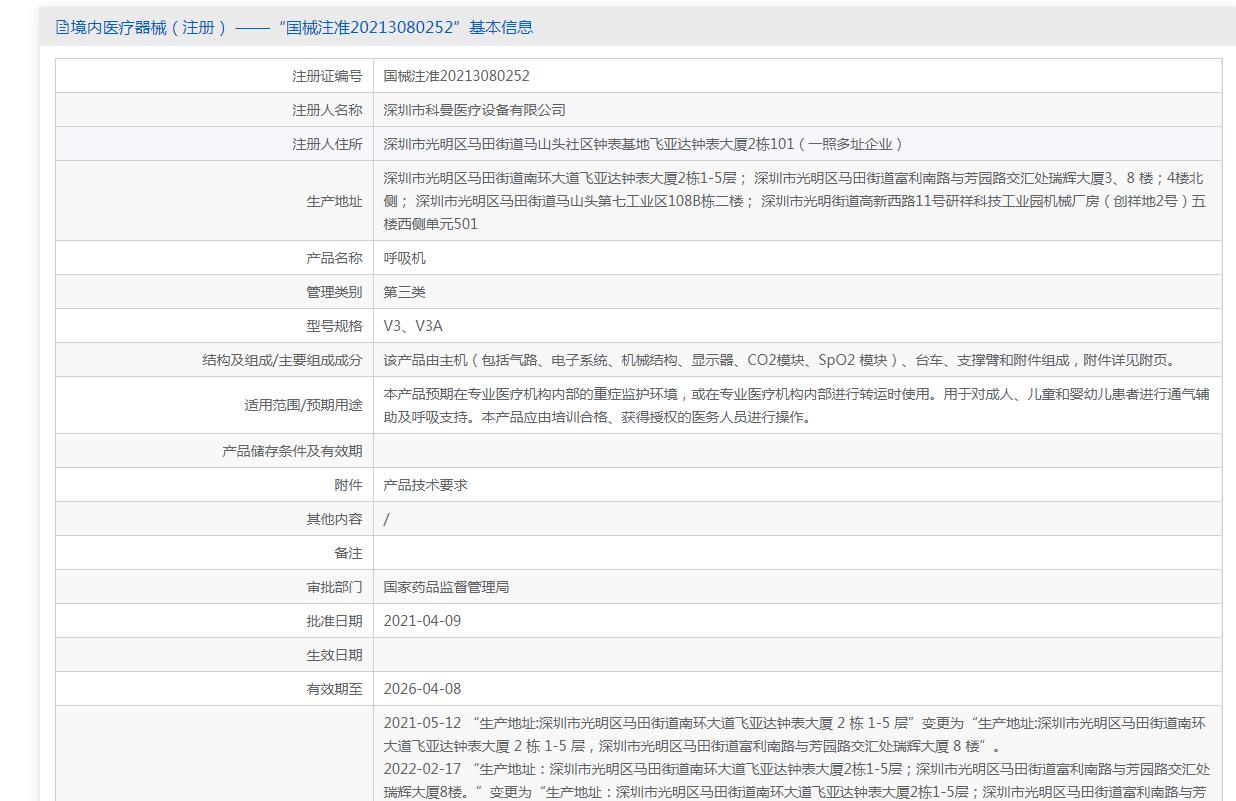Click the 结构及组成 description text
Screen dimensions: 1236x801
point(780,360)
